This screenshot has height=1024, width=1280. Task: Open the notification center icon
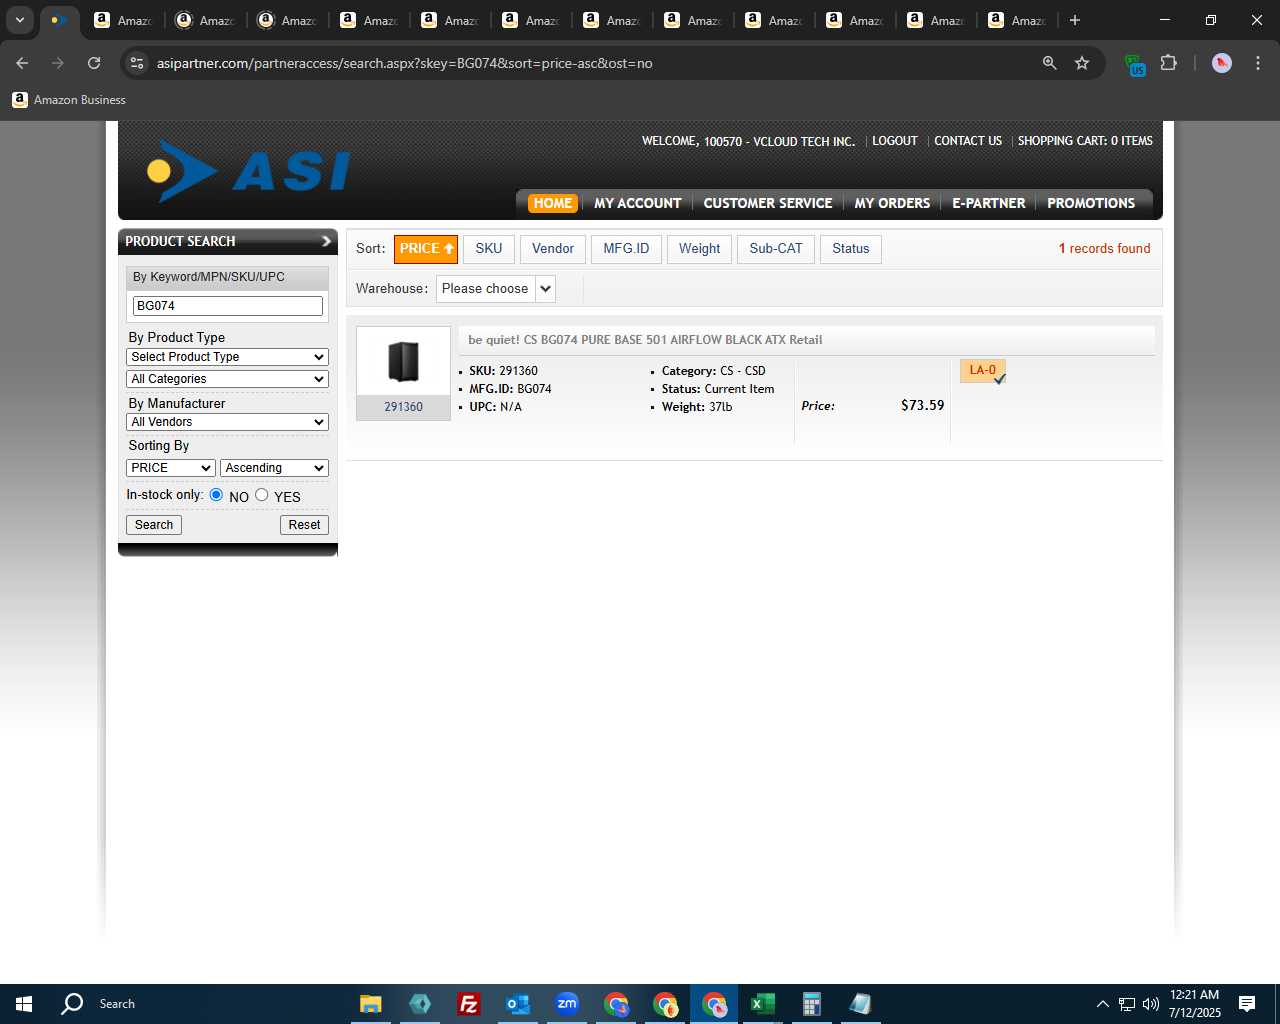pos(1247,1004)
